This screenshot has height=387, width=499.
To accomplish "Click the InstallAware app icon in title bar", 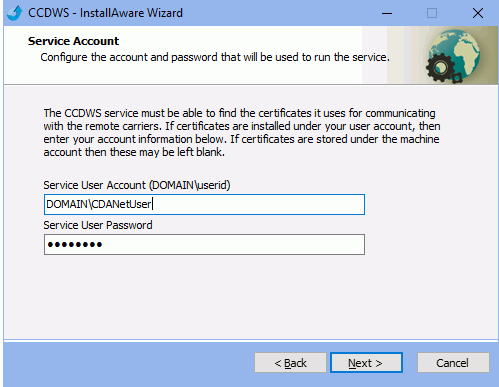I will pyautogui.click(x=14, y=13).
